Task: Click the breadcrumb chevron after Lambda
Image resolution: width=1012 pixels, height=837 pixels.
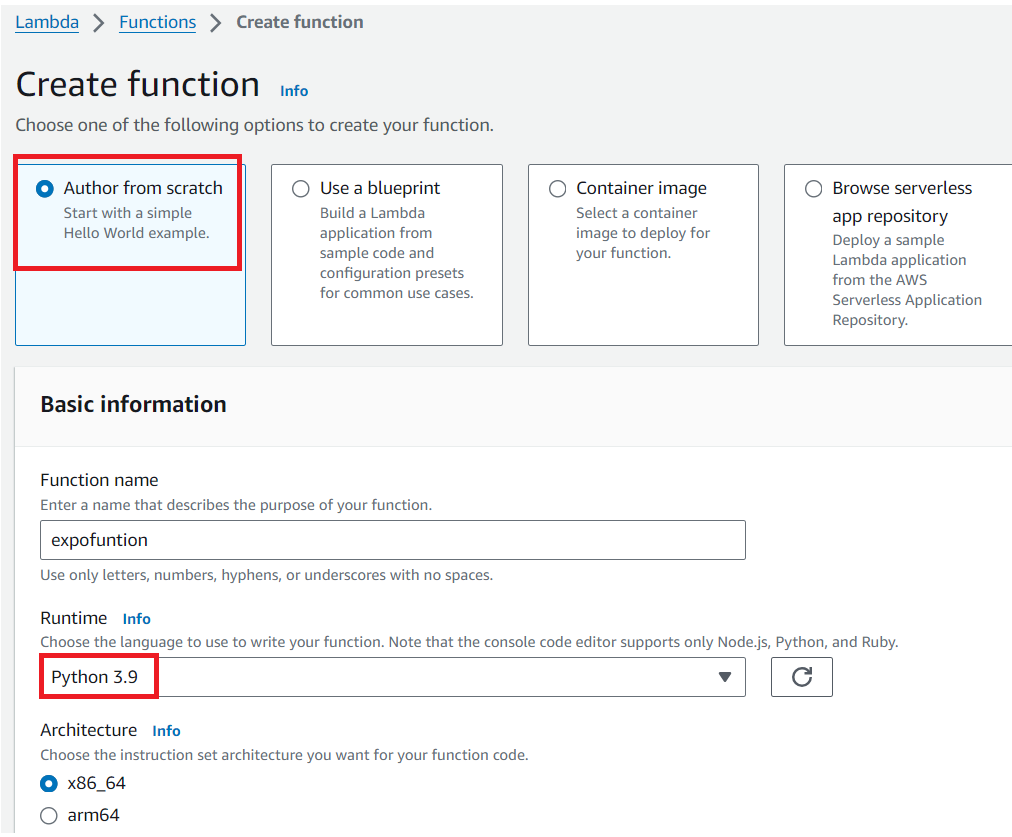Action: (99, 23)
